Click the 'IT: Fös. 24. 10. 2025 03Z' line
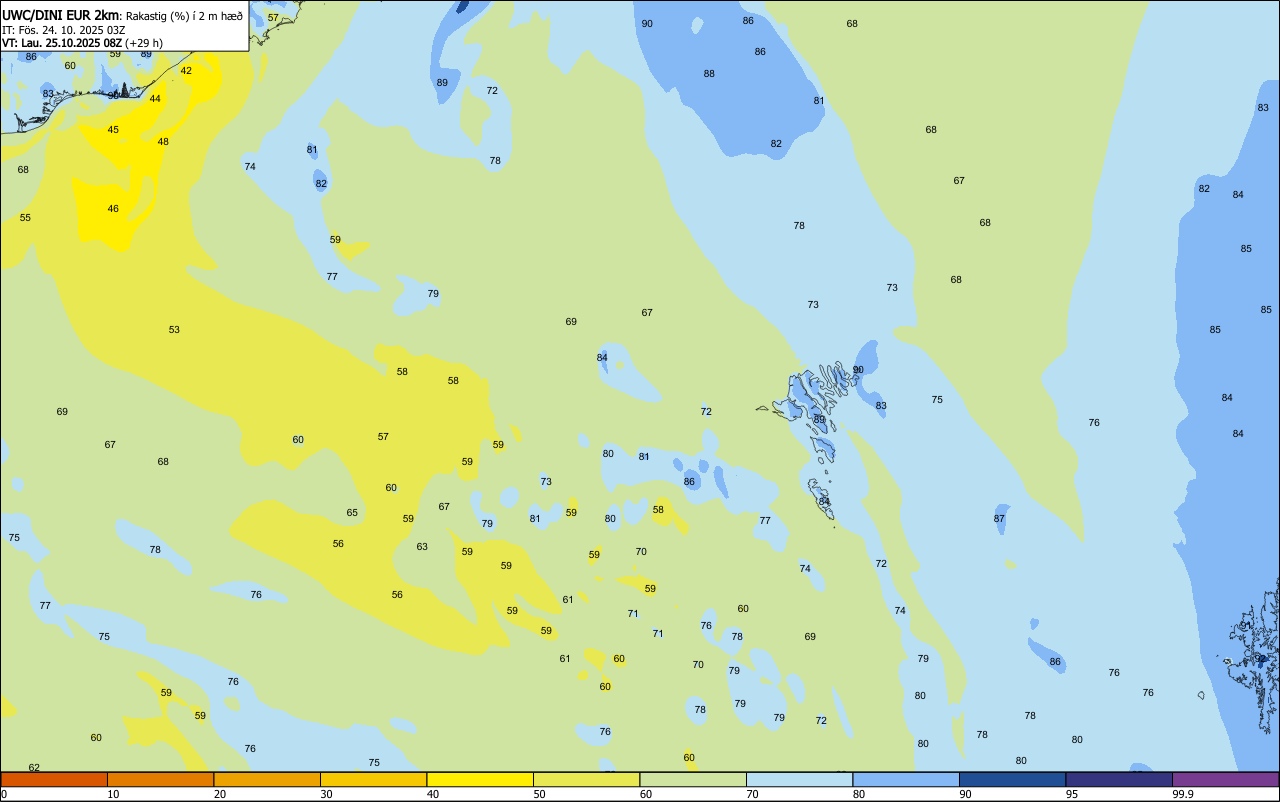The image size is (1280, 802). (x=64, y=30)
